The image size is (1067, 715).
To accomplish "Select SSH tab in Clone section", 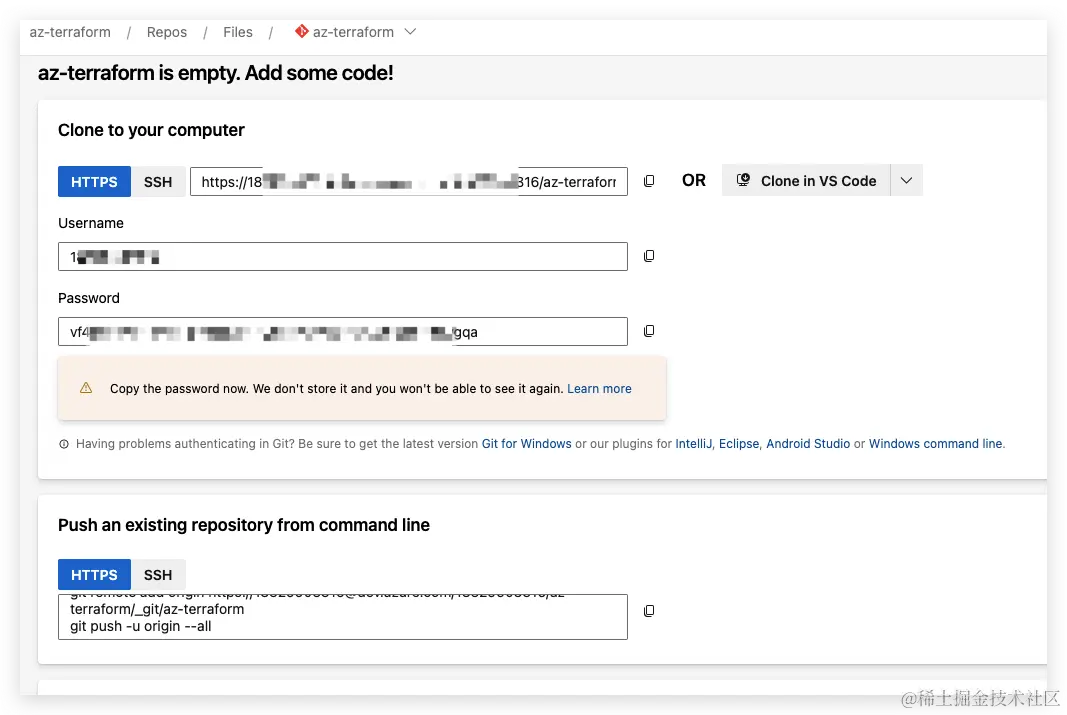I will [x=158, y=182].
